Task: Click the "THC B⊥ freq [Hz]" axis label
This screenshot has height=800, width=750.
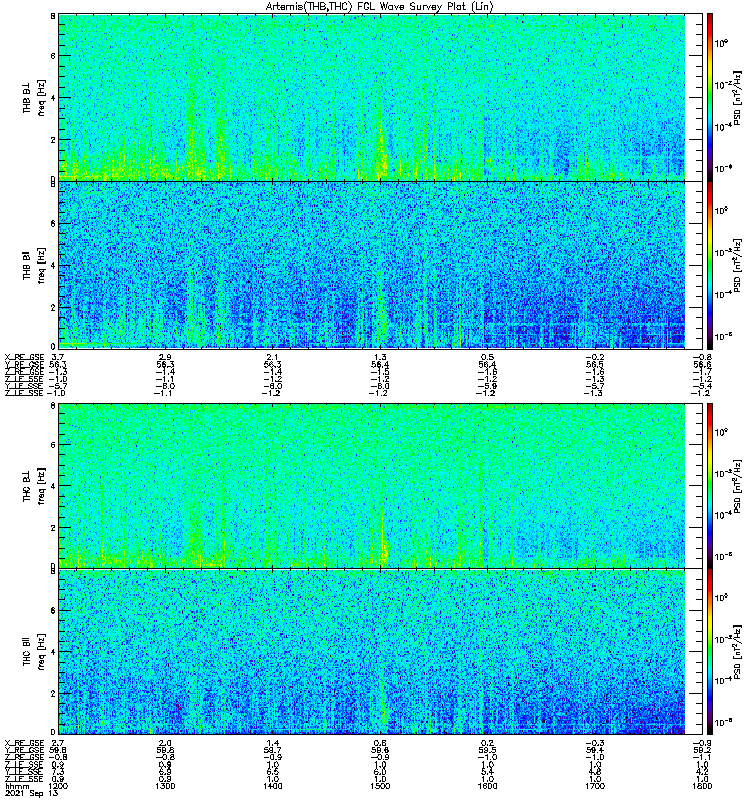Action: pyautogui.click(x=34, y=486)
